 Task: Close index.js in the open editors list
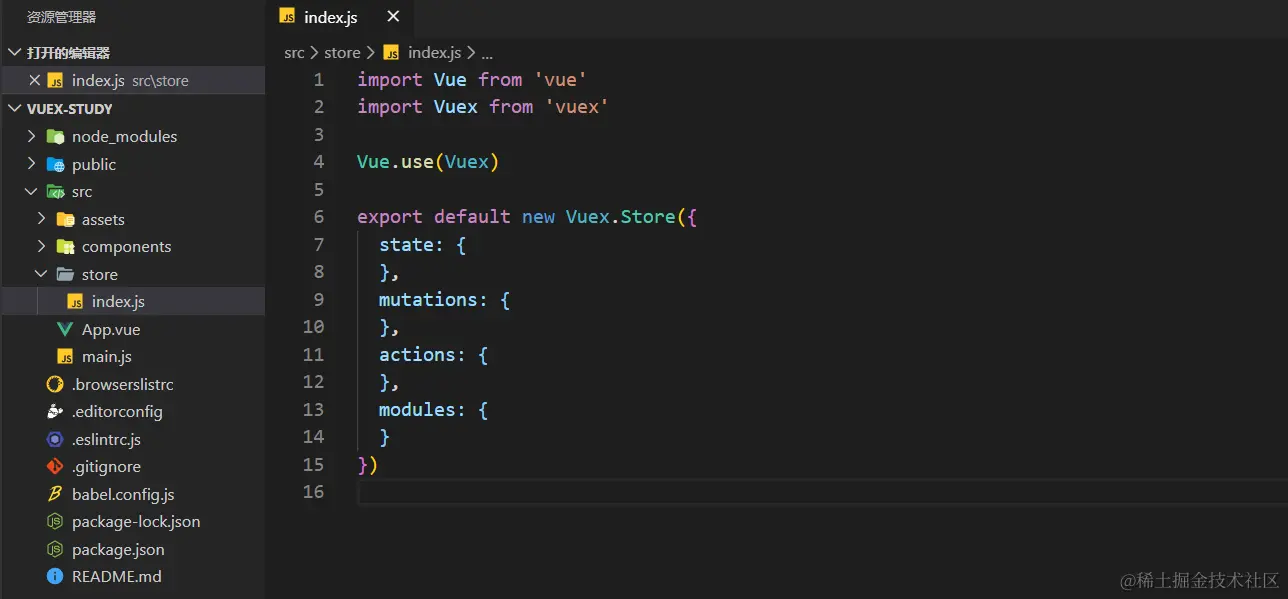(35, 80)
